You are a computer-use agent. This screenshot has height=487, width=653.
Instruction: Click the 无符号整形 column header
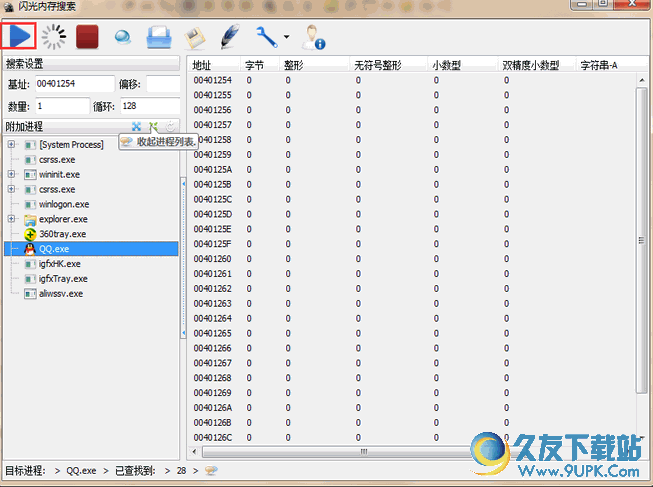[x=388, y=65]
